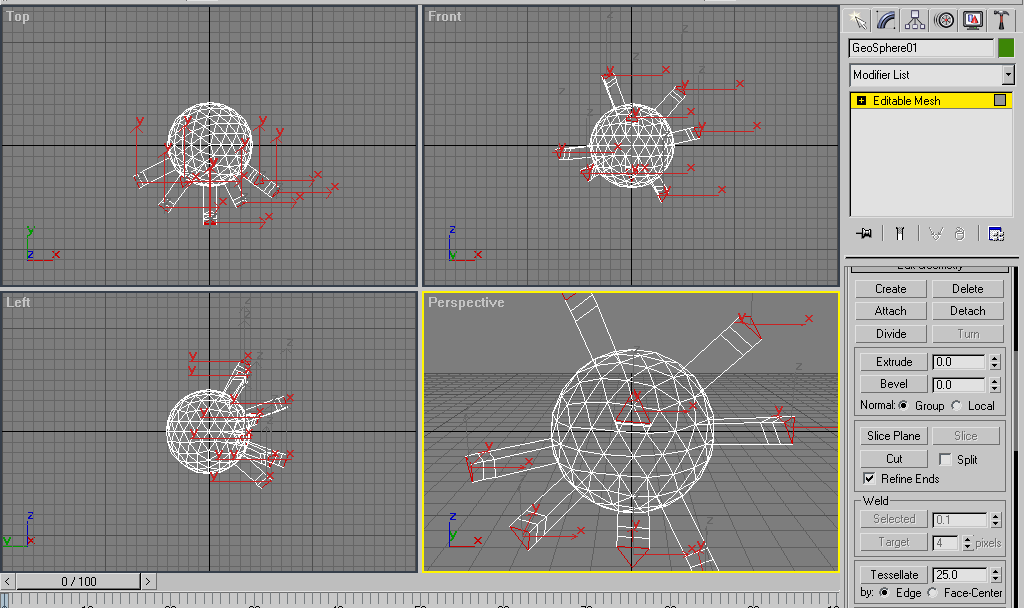Click the Tessellate 25.0 value field

point(960,575)
